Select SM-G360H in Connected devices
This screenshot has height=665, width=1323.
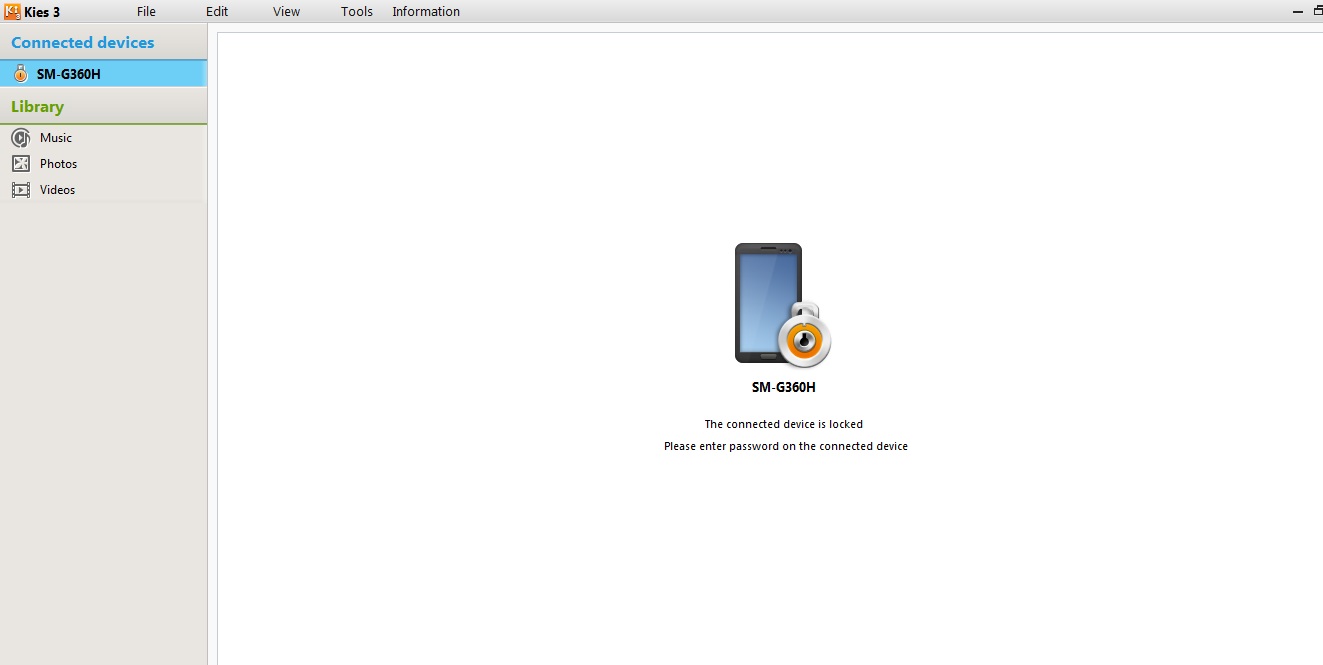coord(103,74)
